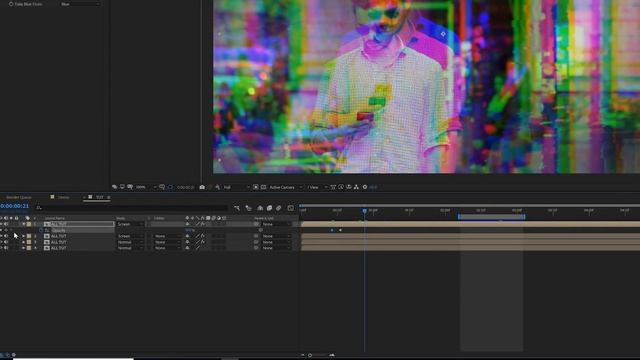Enable motion blur icon in timeline
This screenshot has width=640, height=360.
(279, 208)
